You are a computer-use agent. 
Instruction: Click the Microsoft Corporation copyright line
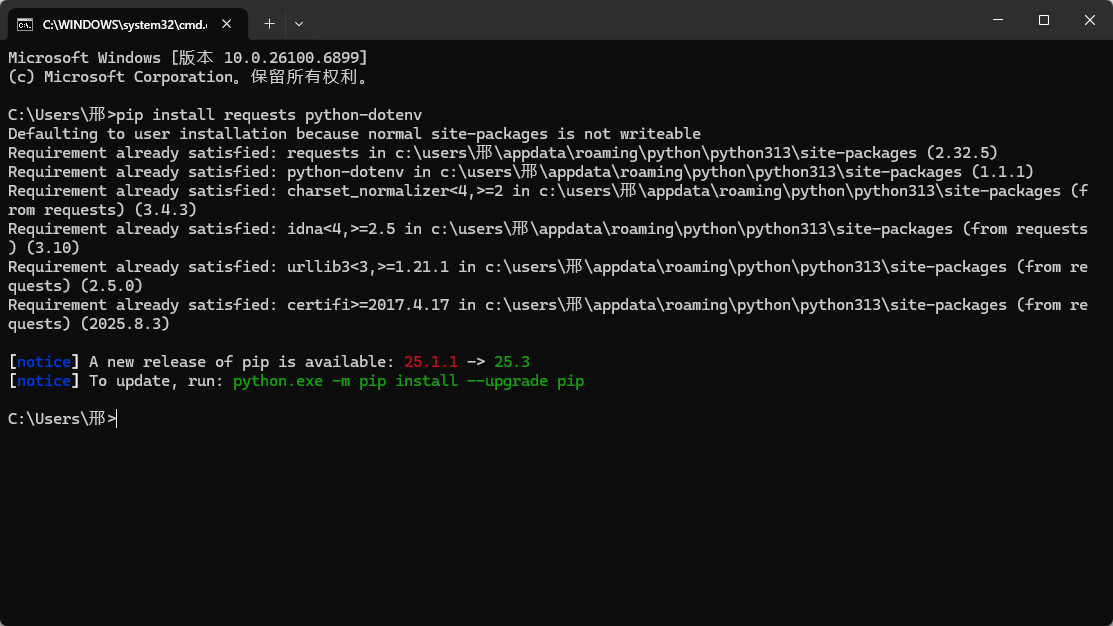point(187,77)
